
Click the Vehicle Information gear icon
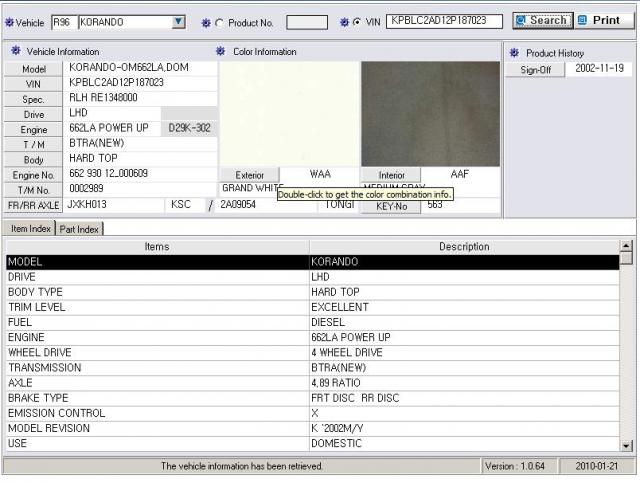16,51
